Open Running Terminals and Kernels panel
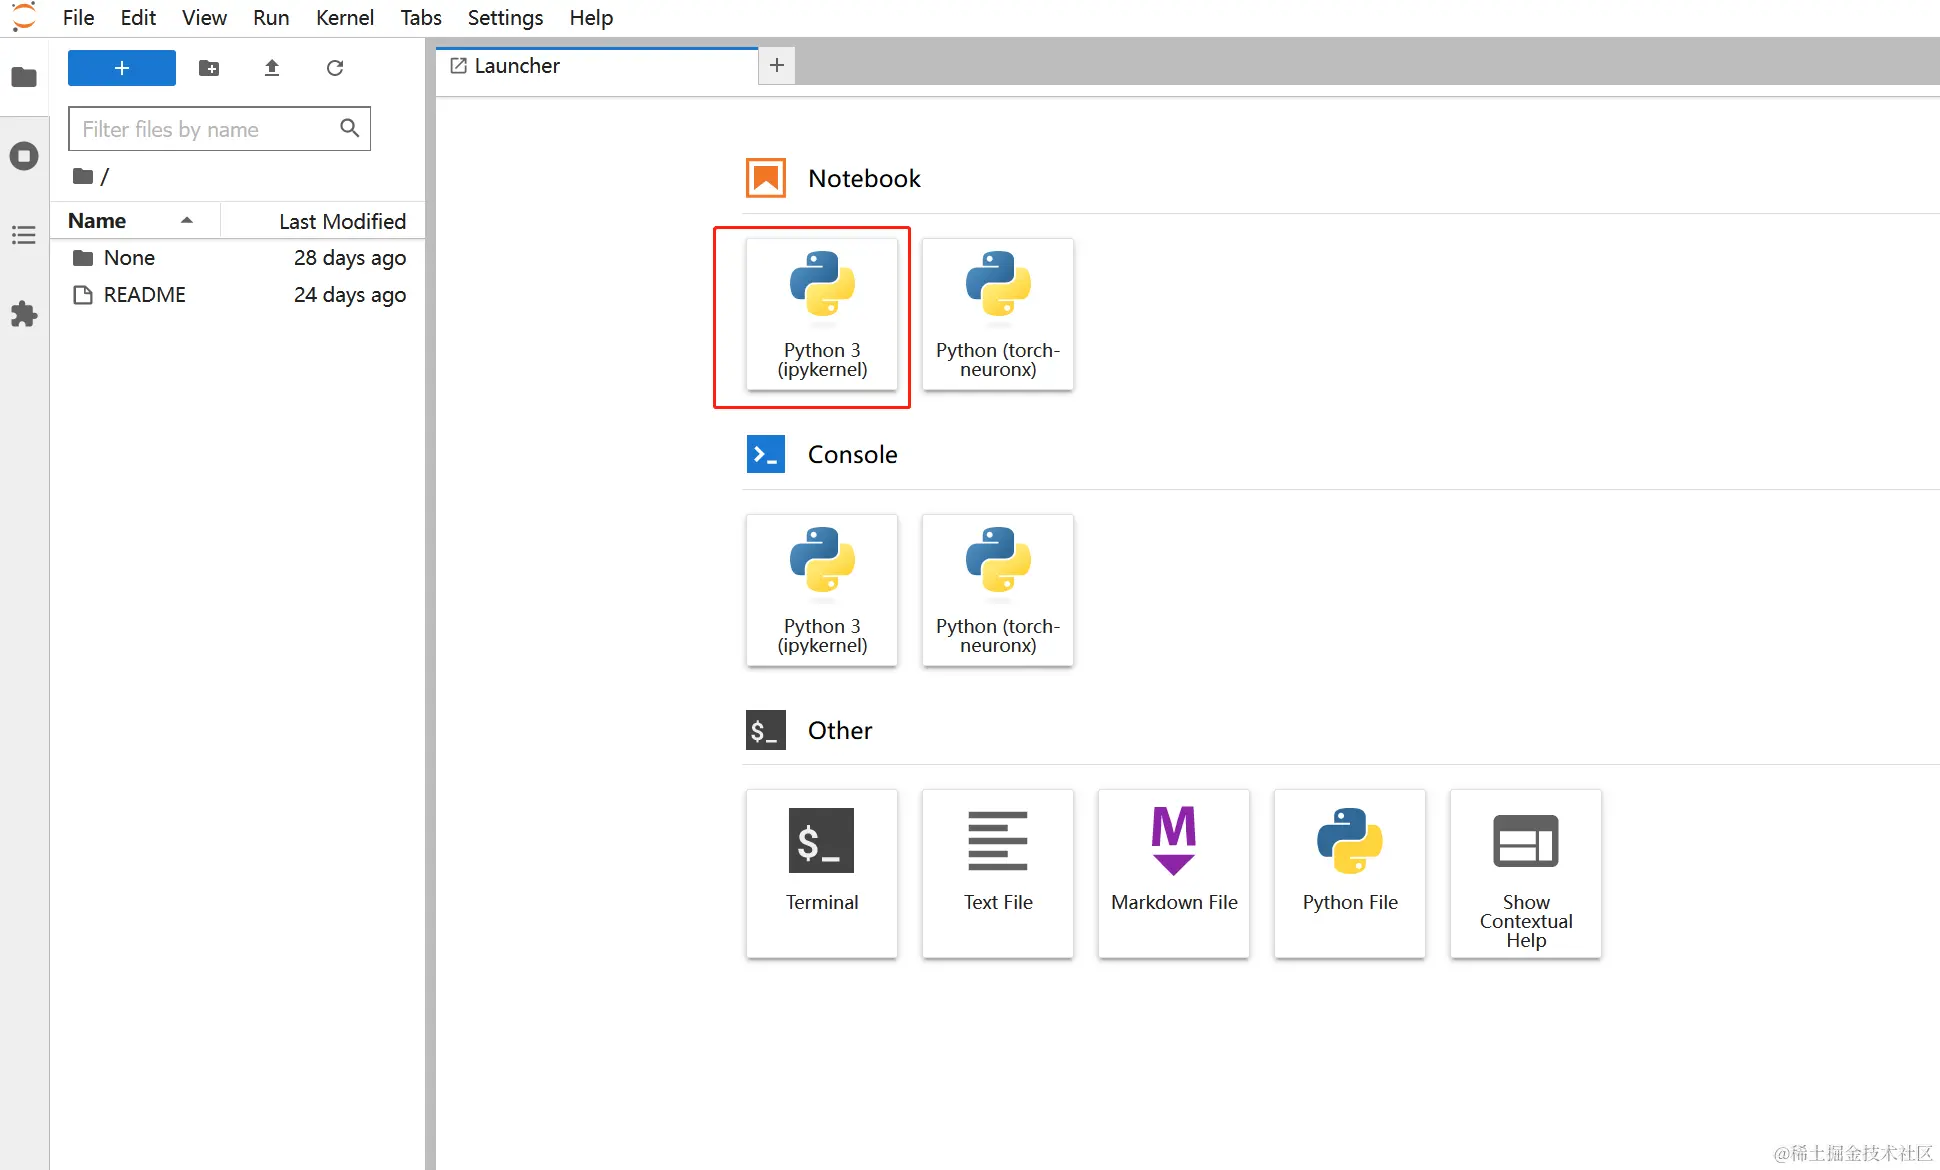 point(24,156)
